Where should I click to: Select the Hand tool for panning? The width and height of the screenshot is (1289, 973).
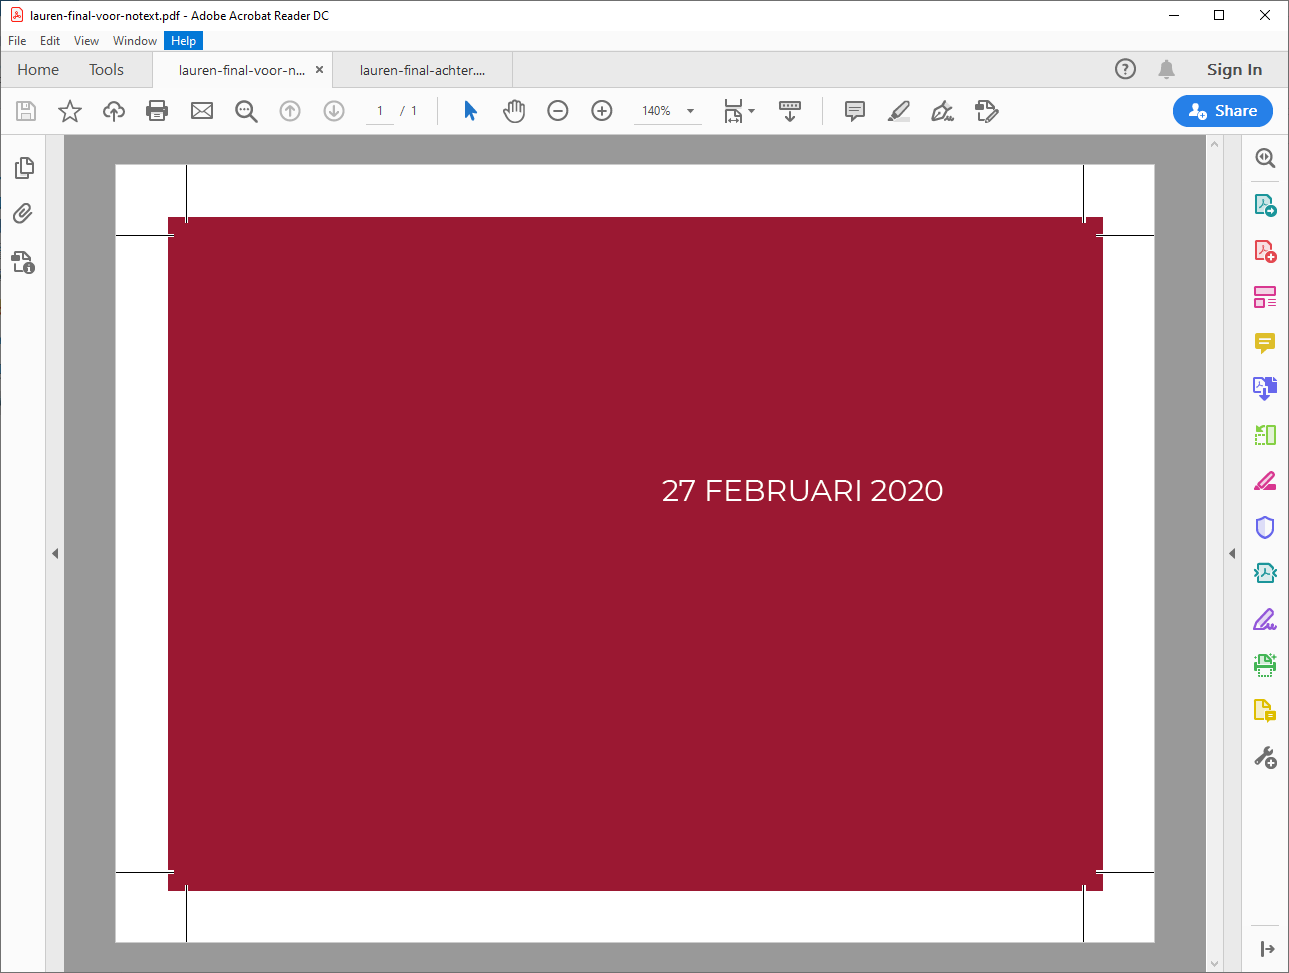pos(514,111)
